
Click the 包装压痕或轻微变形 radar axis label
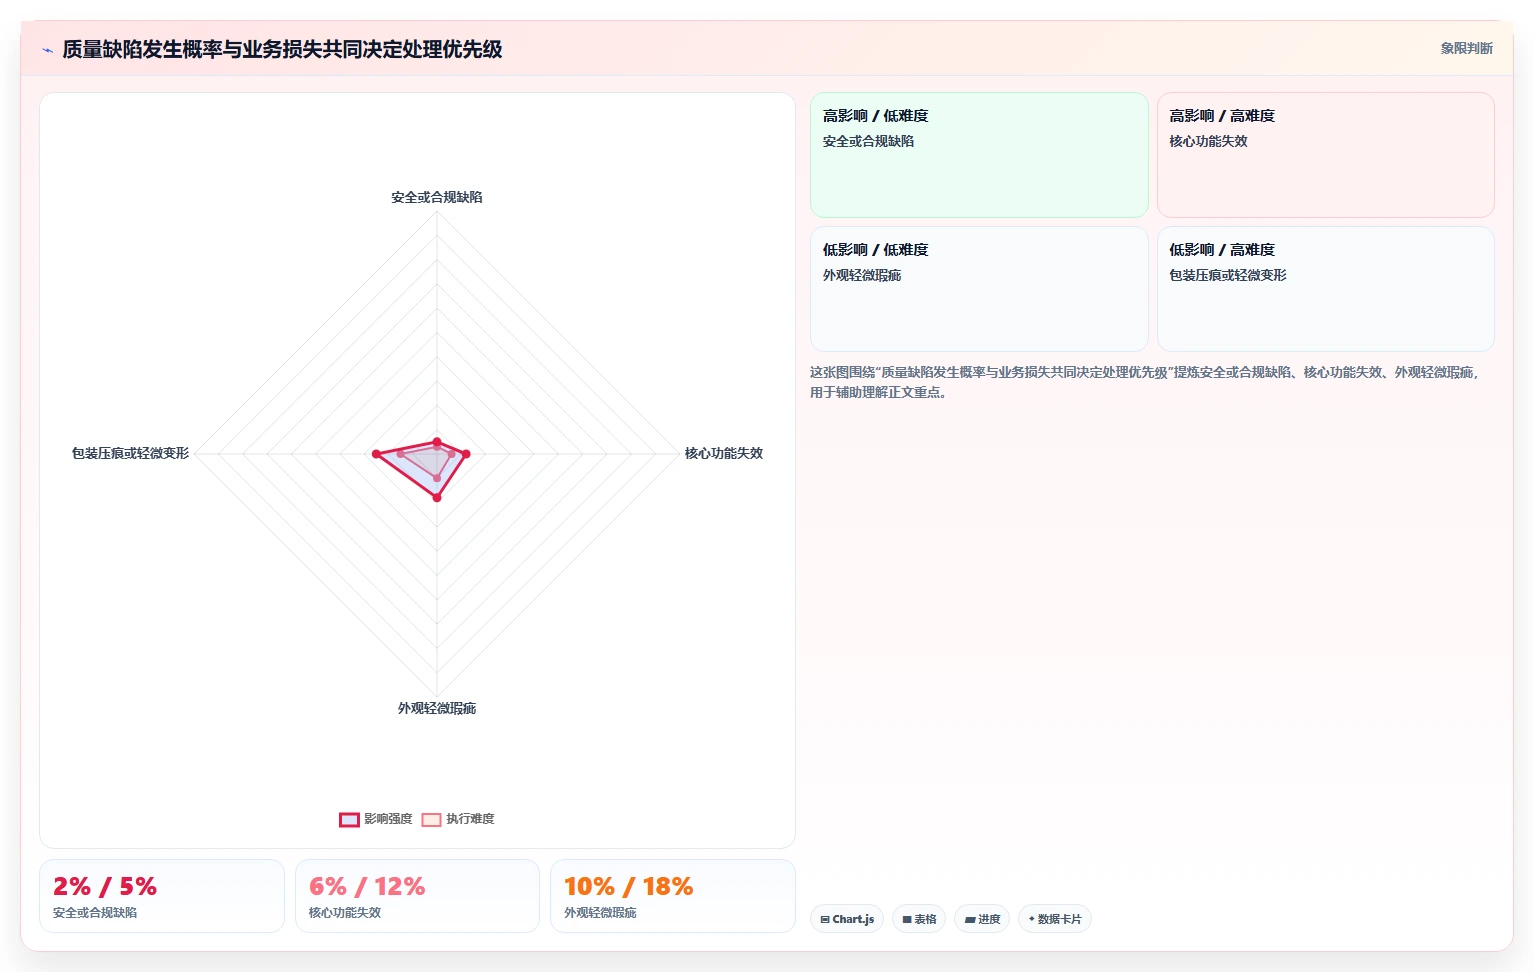[x=130, y=453]
